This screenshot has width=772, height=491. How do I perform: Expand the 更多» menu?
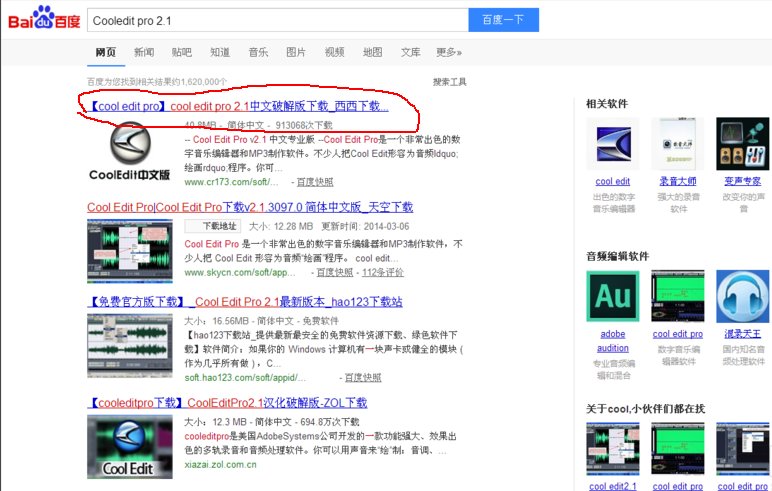[x=449, y=52]
